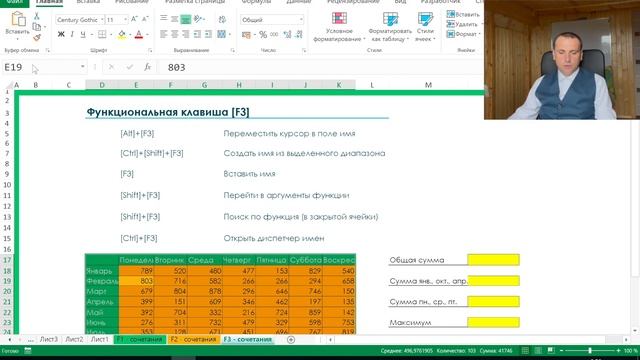Click the zoom slider in status bar
Screen dimensions: 640x360
pyautogui.click(x=590, y=351)
